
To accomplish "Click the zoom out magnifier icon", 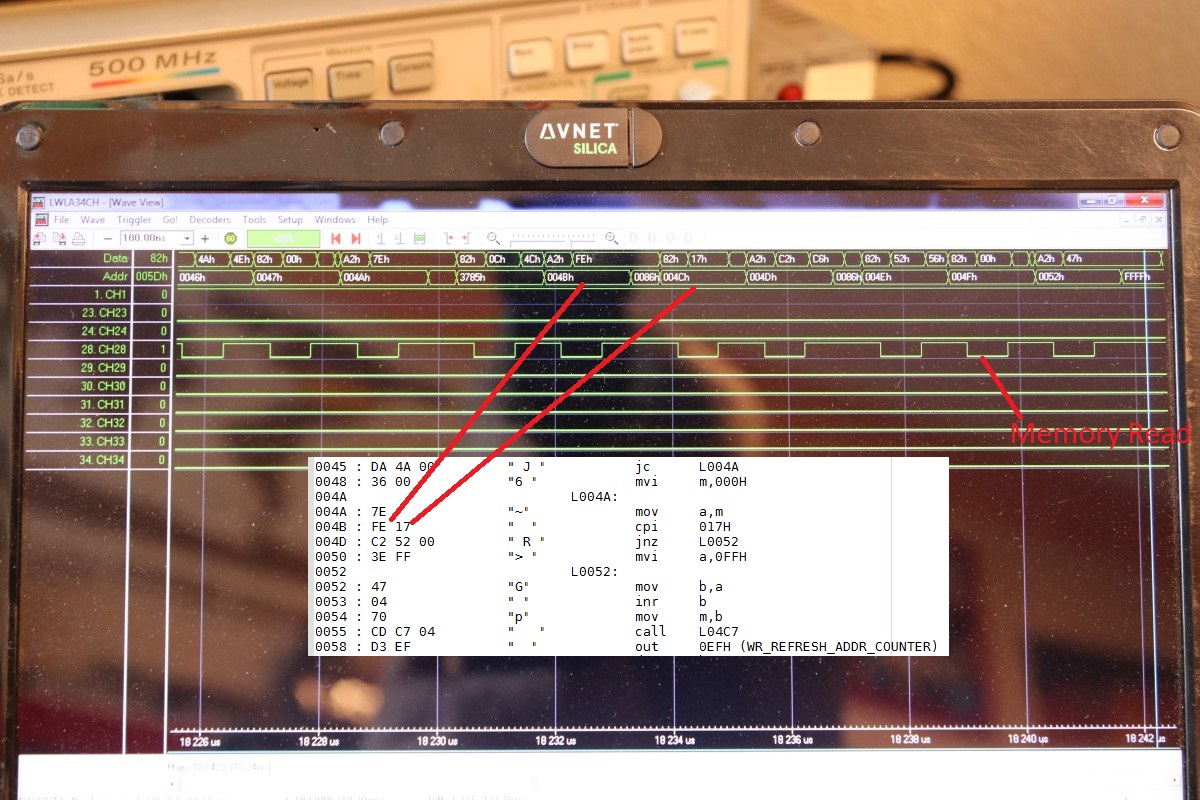I will coord(494,238).
